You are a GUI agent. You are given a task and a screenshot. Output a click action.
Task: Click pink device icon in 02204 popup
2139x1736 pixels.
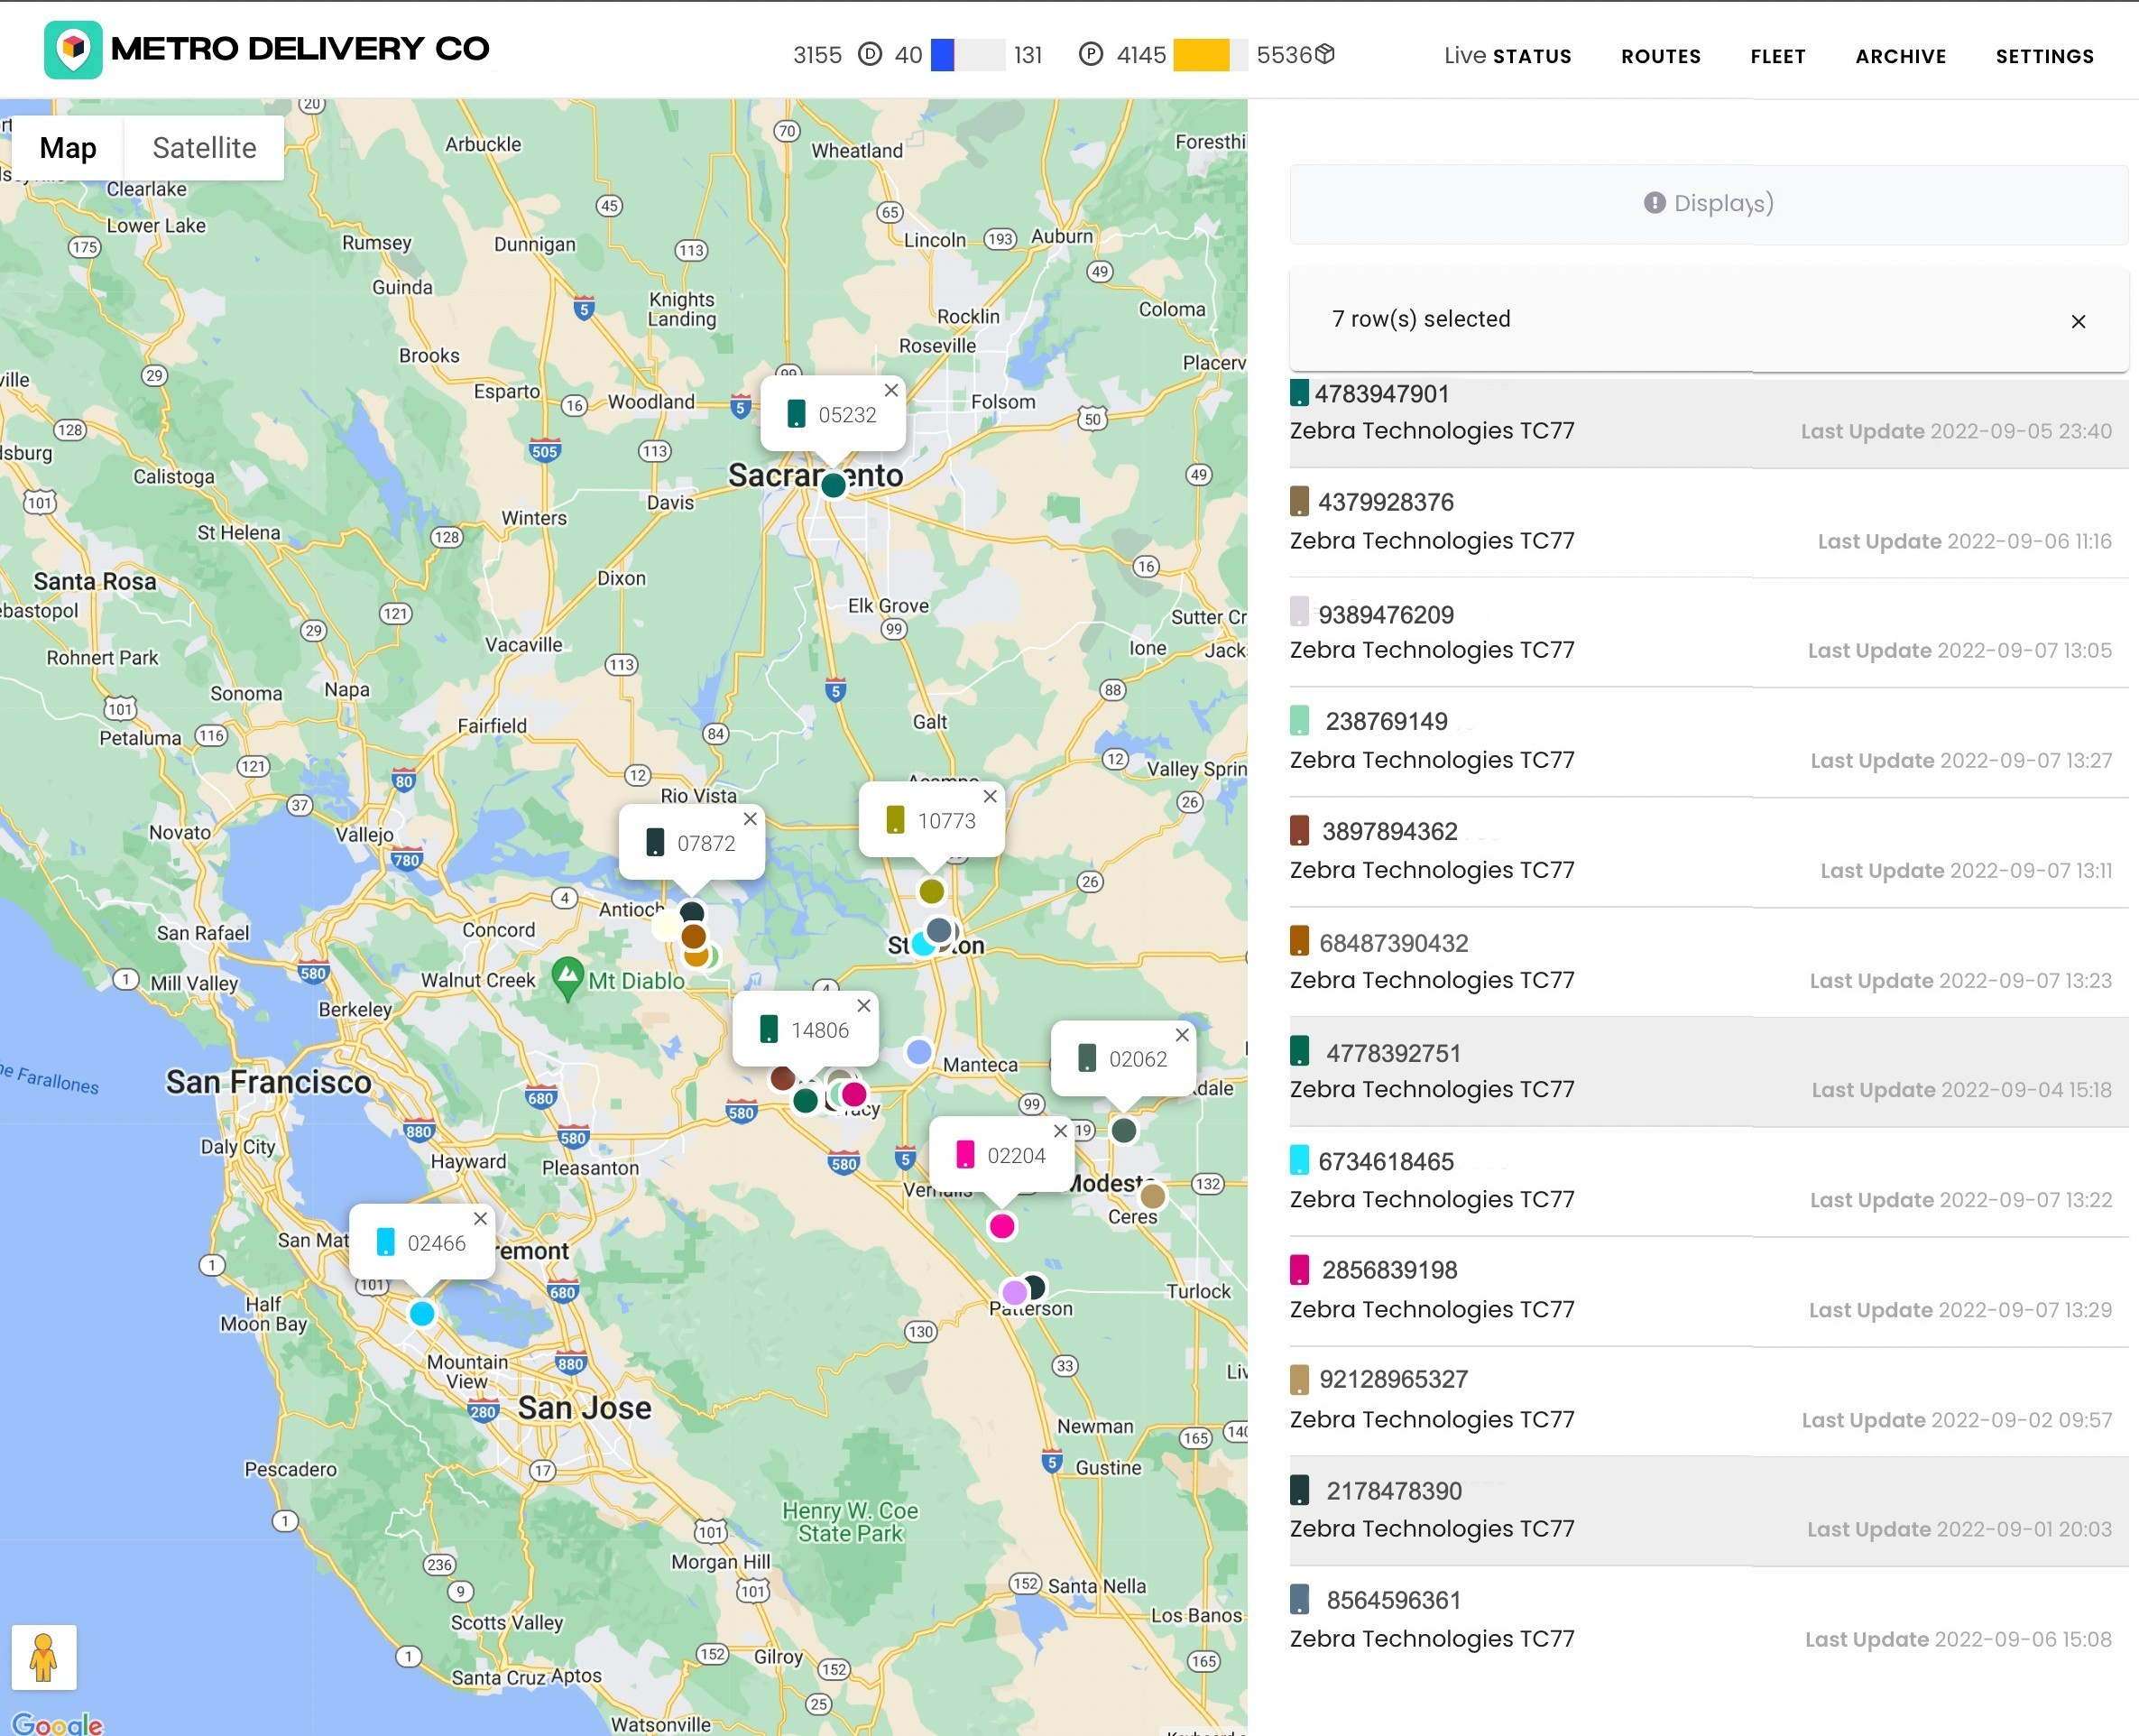965,1154
